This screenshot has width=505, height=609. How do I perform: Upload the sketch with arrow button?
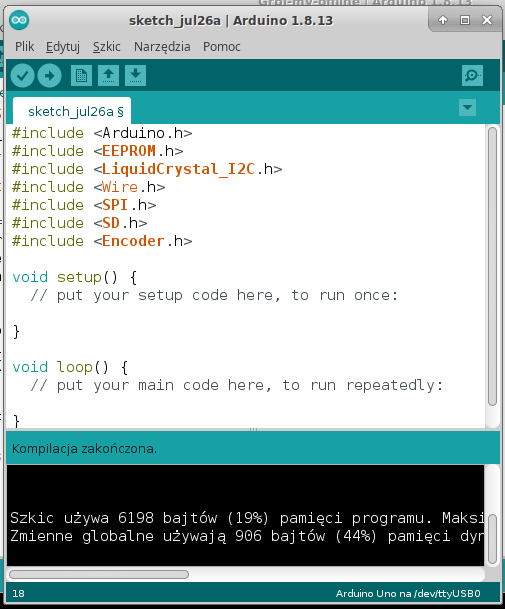(x=49, y=75)
